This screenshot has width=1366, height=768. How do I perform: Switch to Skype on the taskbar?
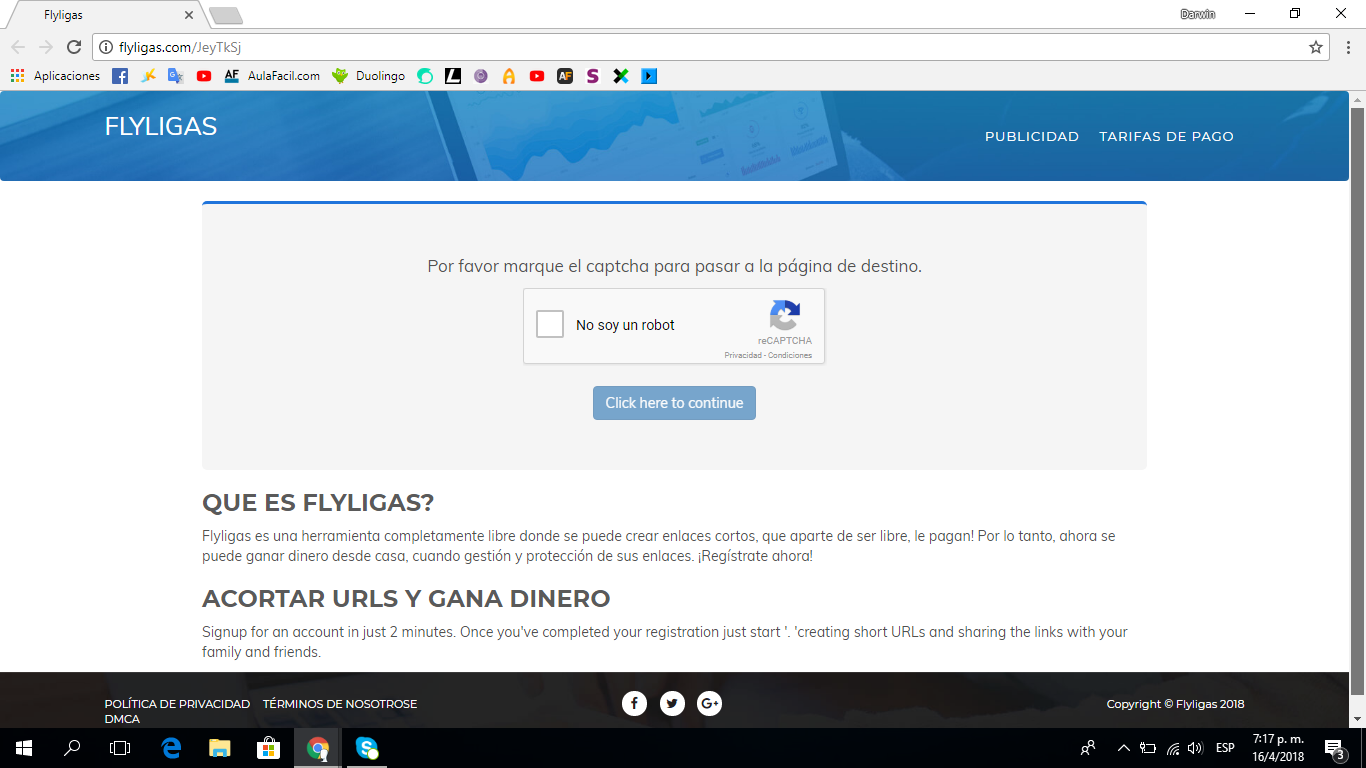click(367, 748)
